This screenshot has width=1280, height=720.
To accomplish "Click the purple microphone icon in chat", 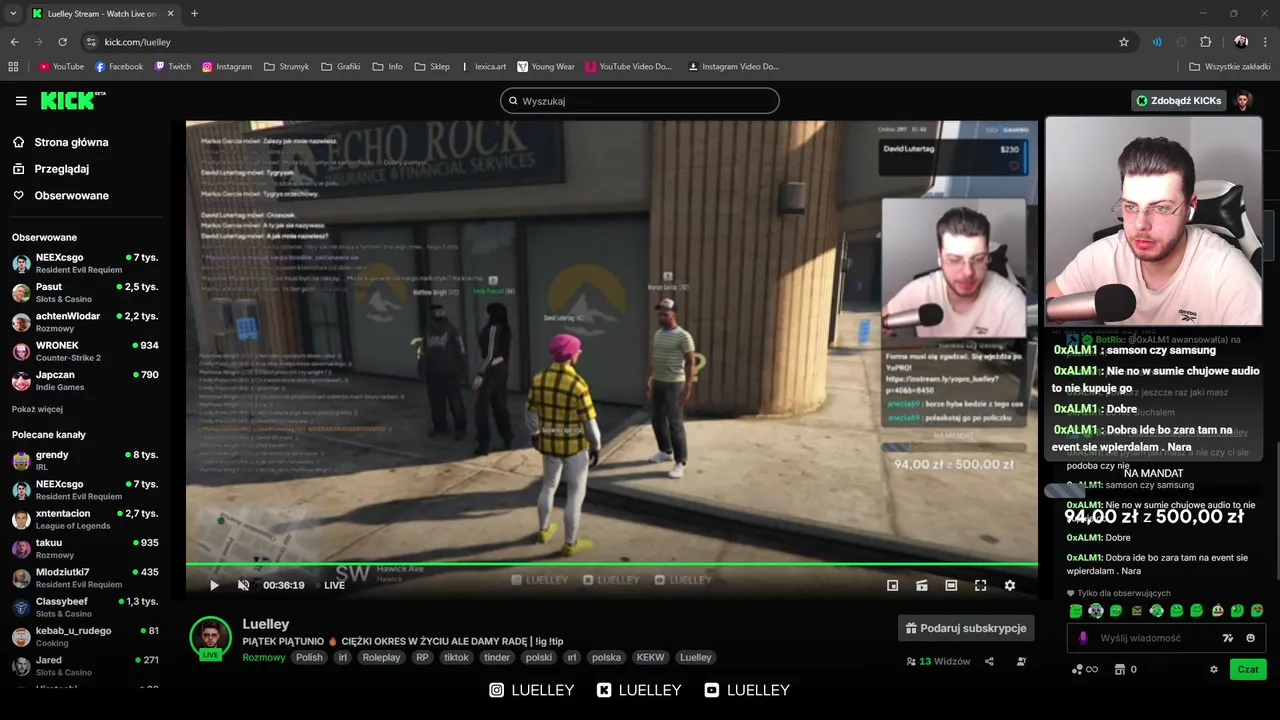I will tap(1082, 638).
